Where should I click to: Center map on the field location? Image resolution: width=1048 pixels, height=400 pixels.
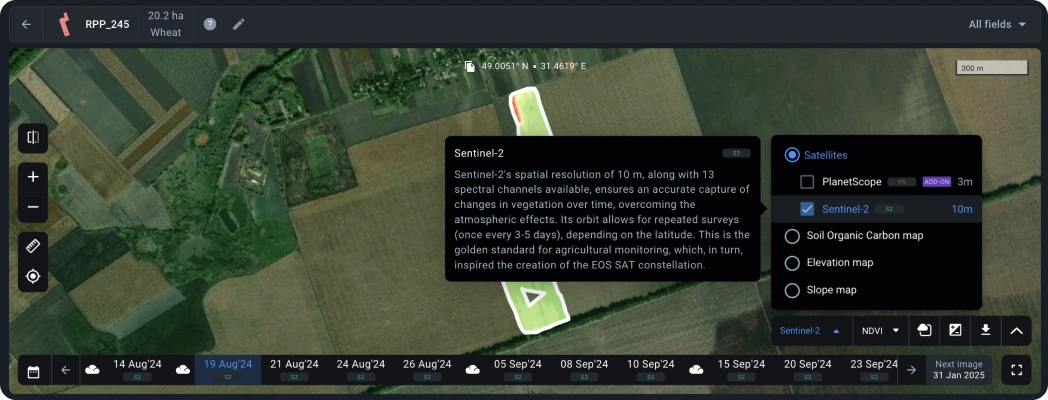tap(33, 276)
